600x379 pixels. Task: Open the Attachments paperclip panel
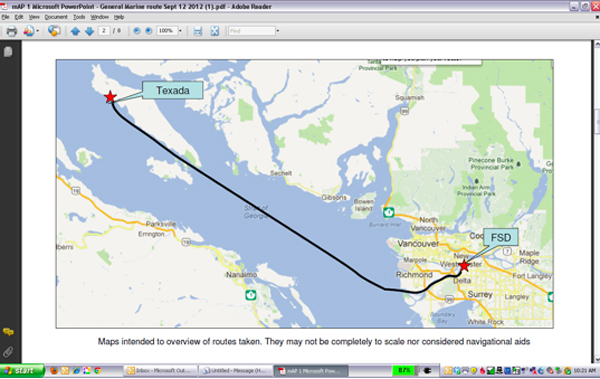coord(8,351)
